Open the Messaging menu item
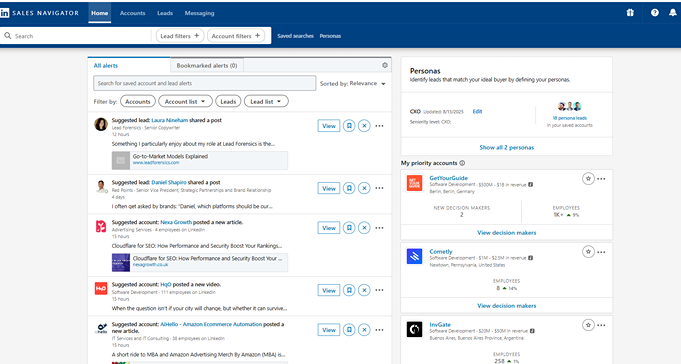 (x=199, y=13)
